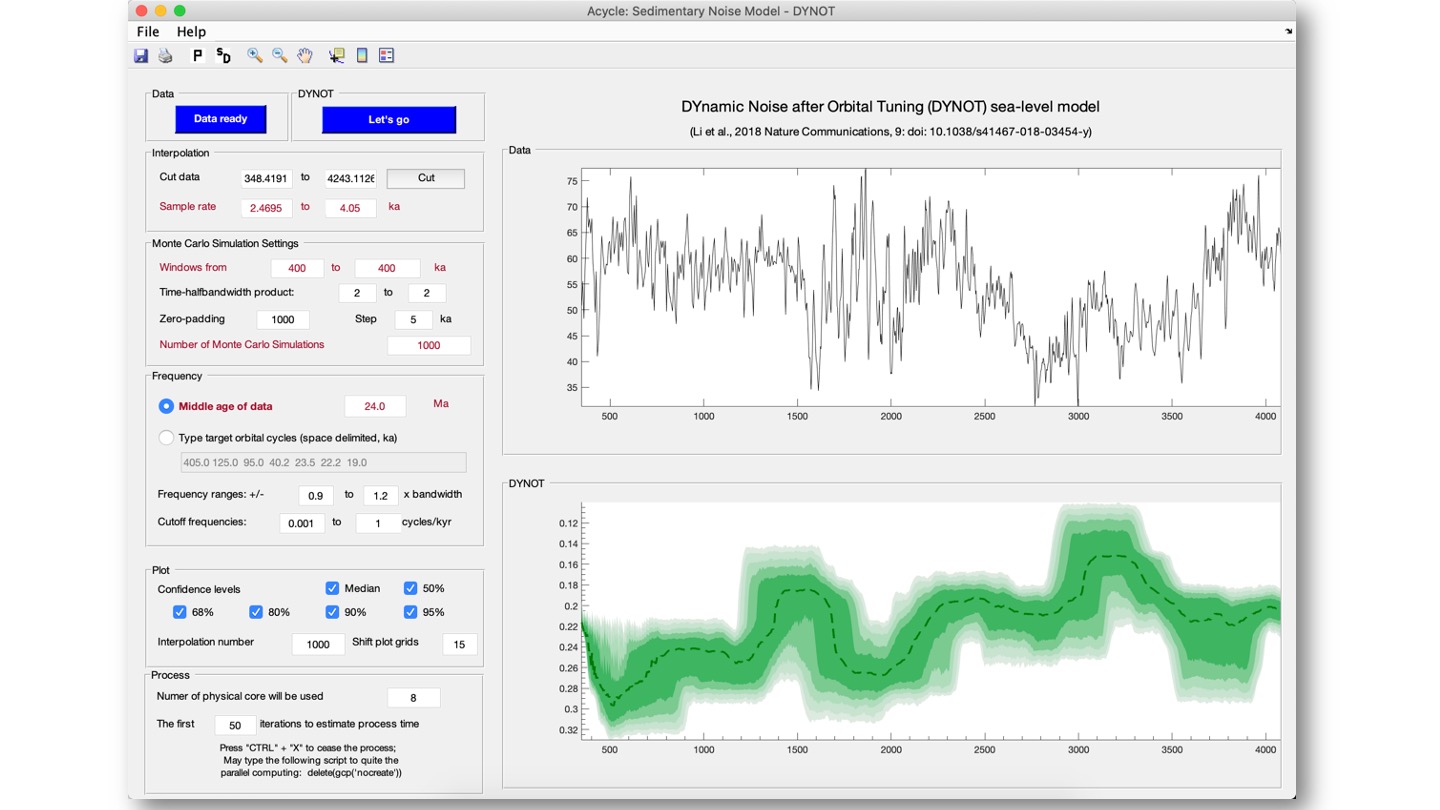This screenshot has width=1440, height=810.
Task: Click the Cut button in Interpolation
Action: (426, 178)
